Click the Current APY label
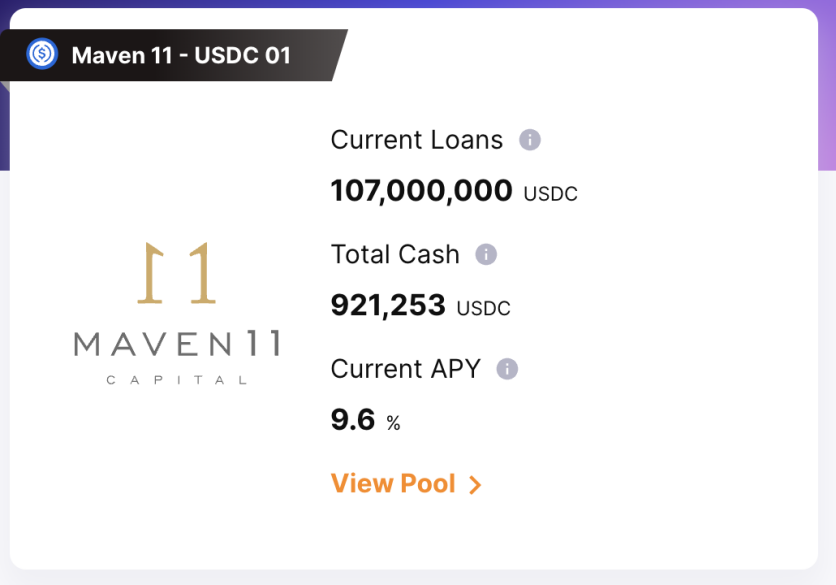The height and width of the screenshot is (585, 836). click(406, 368)
